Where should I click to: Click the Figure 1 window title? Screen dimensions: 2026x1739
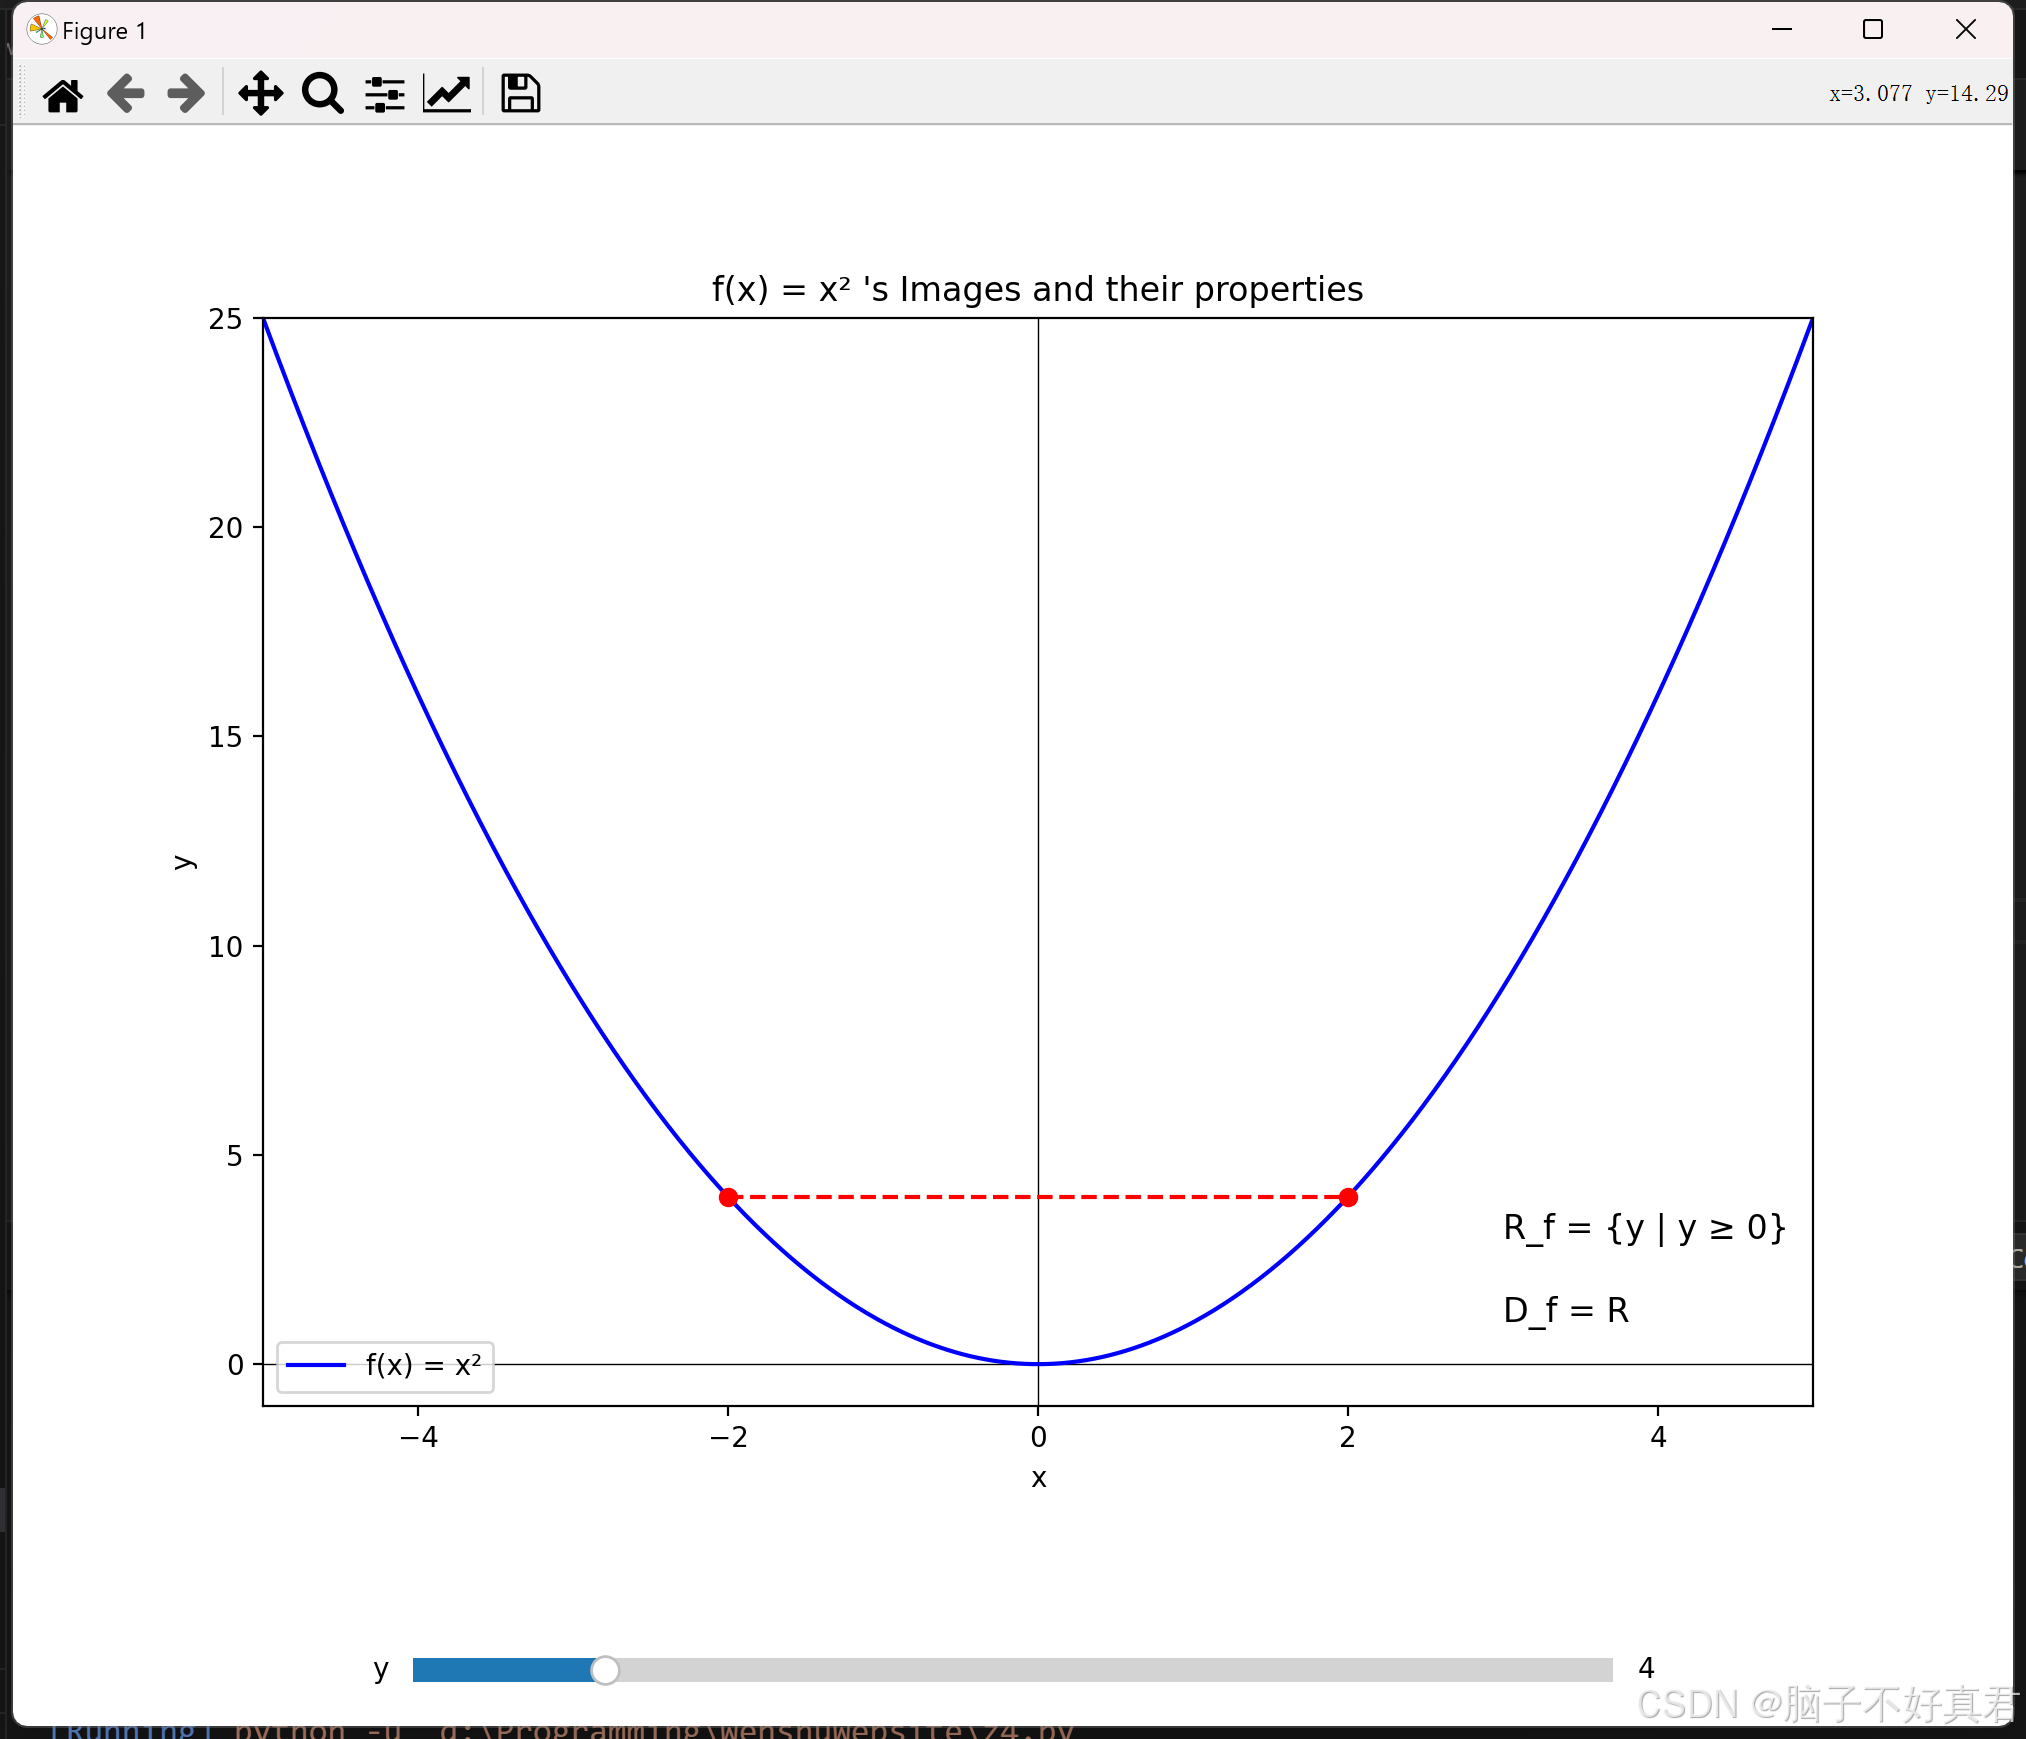point(104,31)
